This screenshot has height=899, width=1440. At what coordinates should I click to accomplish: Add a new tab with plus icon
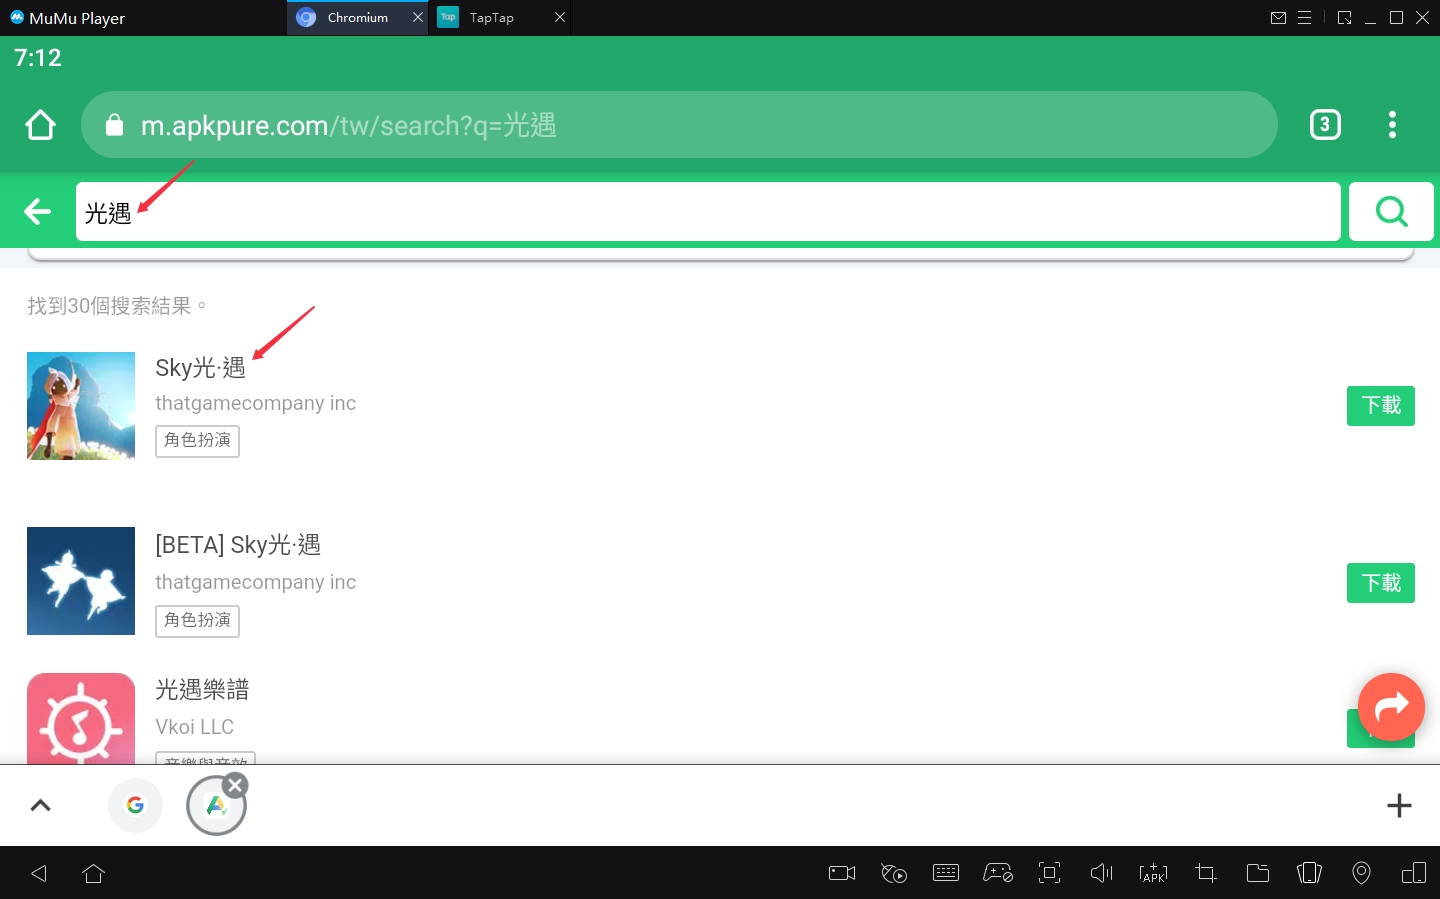coord(1399,805)
